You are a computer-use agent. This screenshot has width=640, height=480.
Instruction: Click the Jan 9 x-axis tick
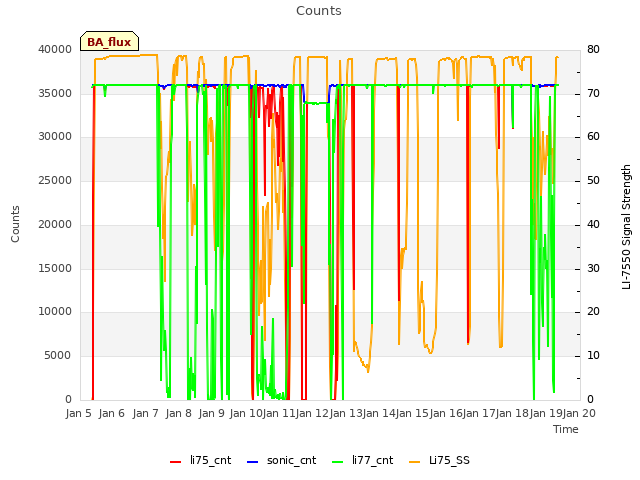click(x=211, y=413)
